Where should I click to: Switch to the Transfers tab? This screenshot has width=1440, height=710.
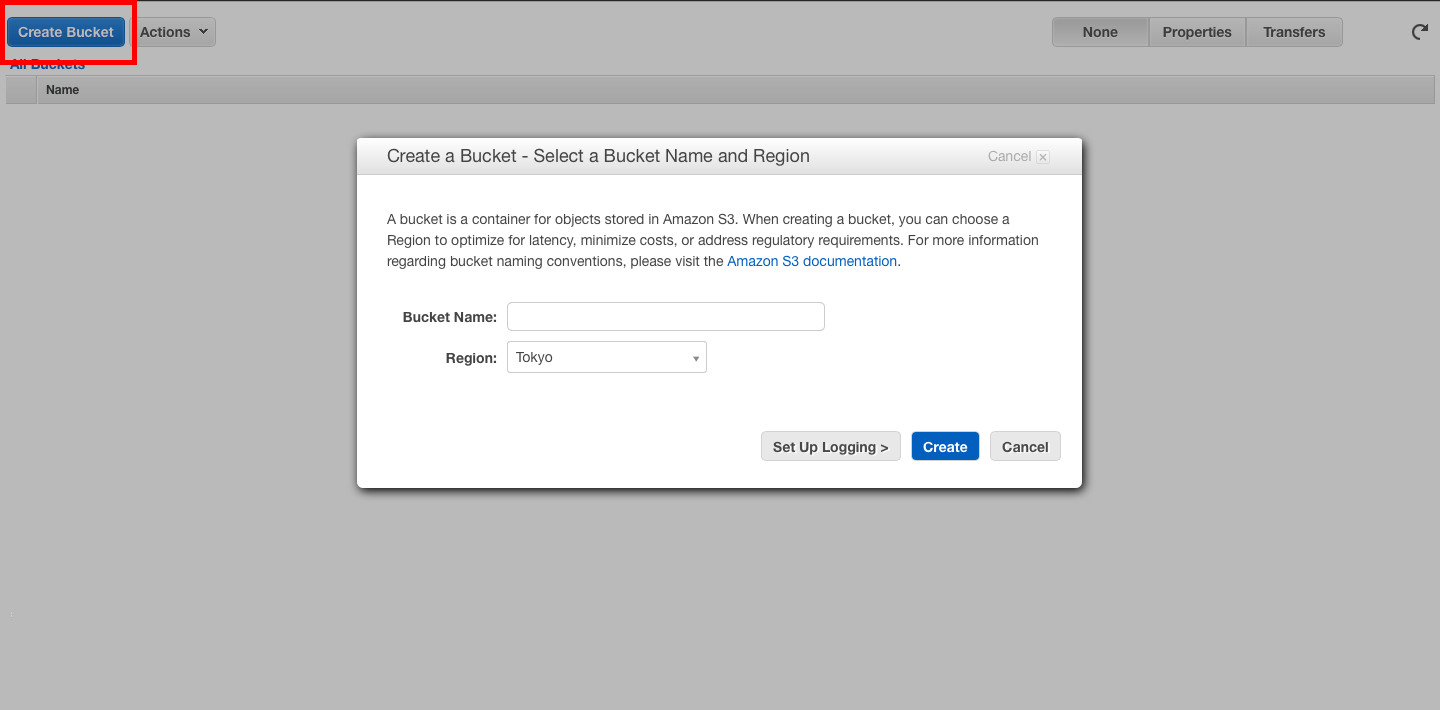pos(1293,32)
